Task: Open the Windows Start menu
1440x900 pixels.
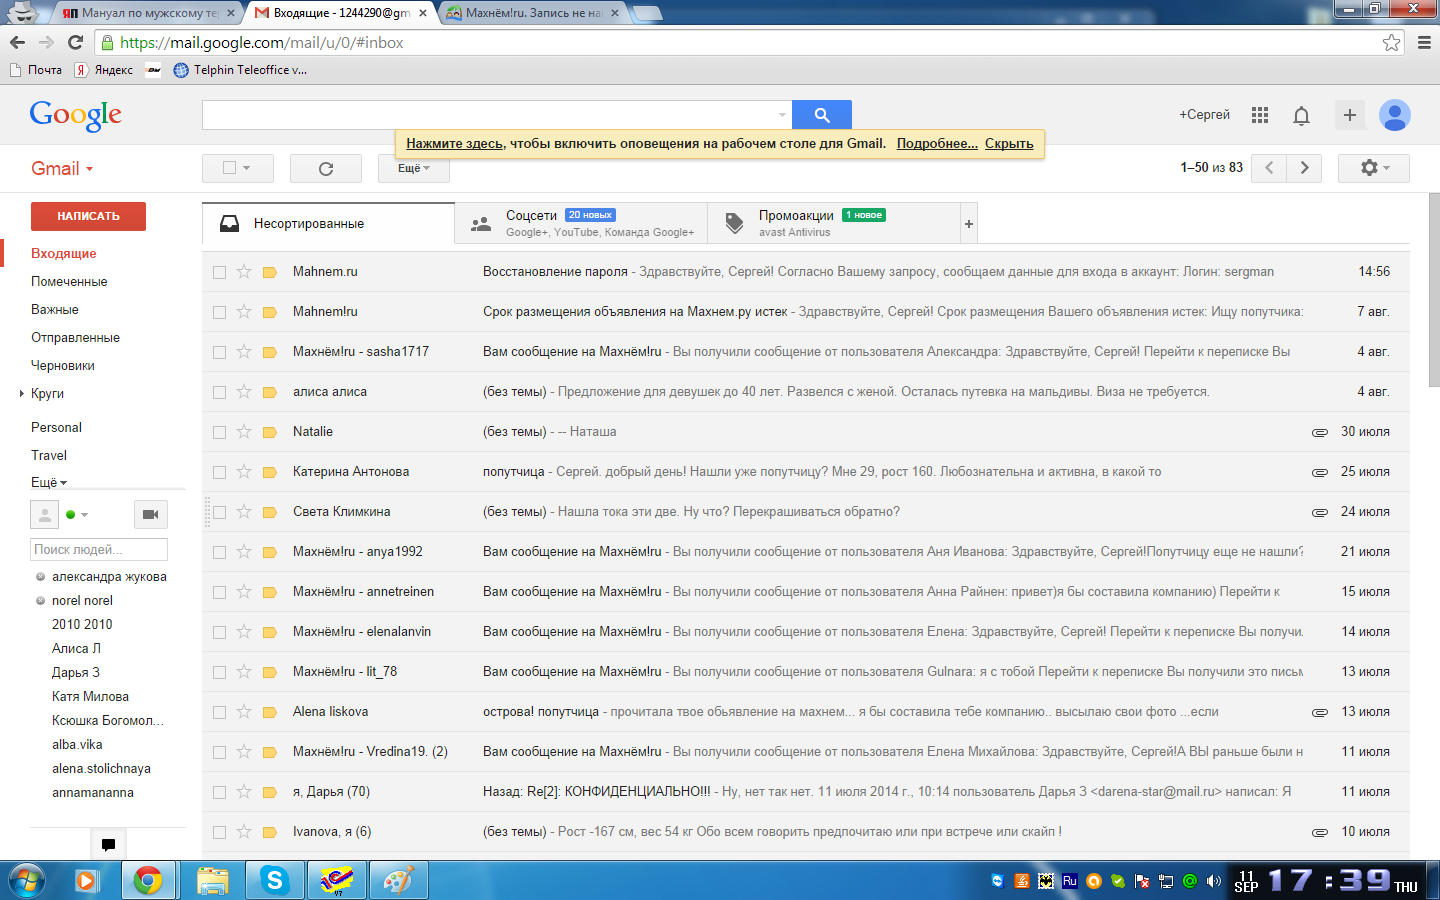Action: pos(27,880)
